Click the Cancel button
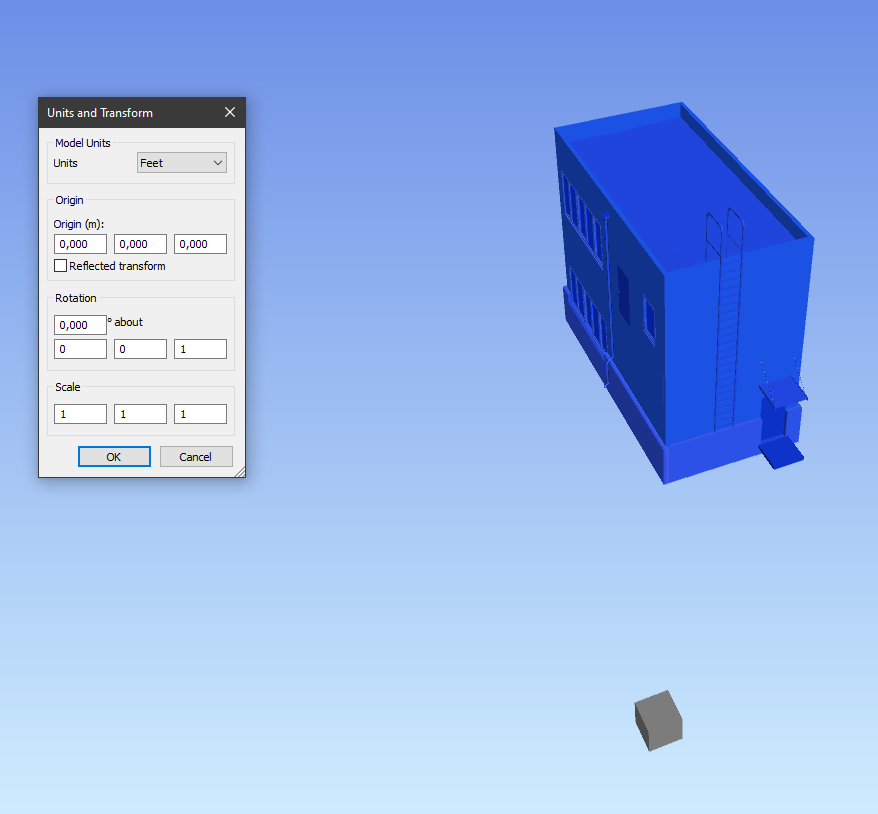 [196, 456]
